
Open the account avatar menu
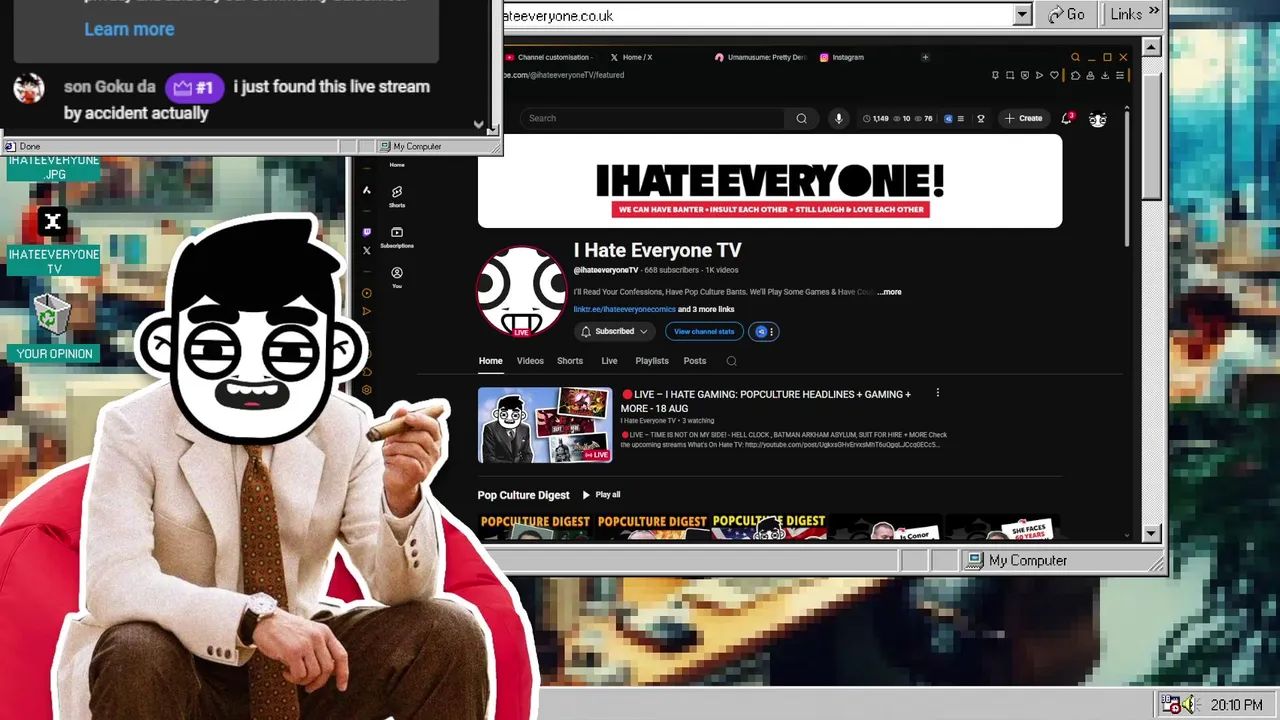pos(1098,119)
